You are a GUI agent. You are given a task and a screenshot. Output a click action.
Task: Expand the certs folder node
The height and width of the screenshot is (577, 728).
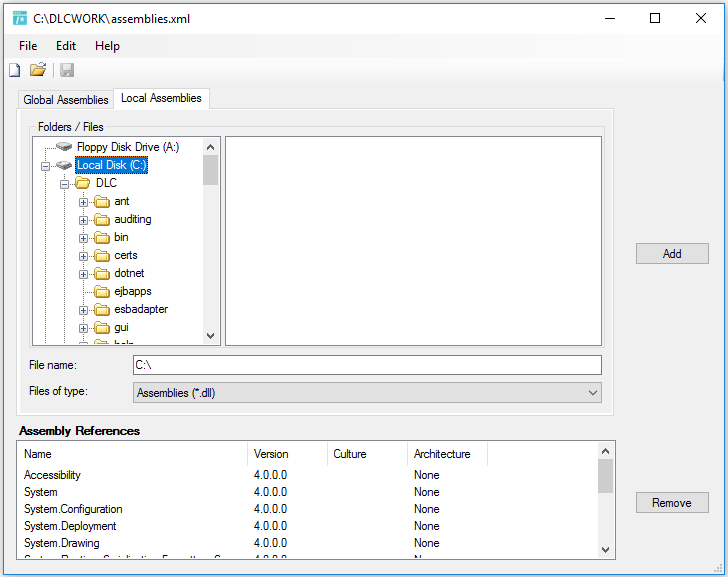(83, 256)
